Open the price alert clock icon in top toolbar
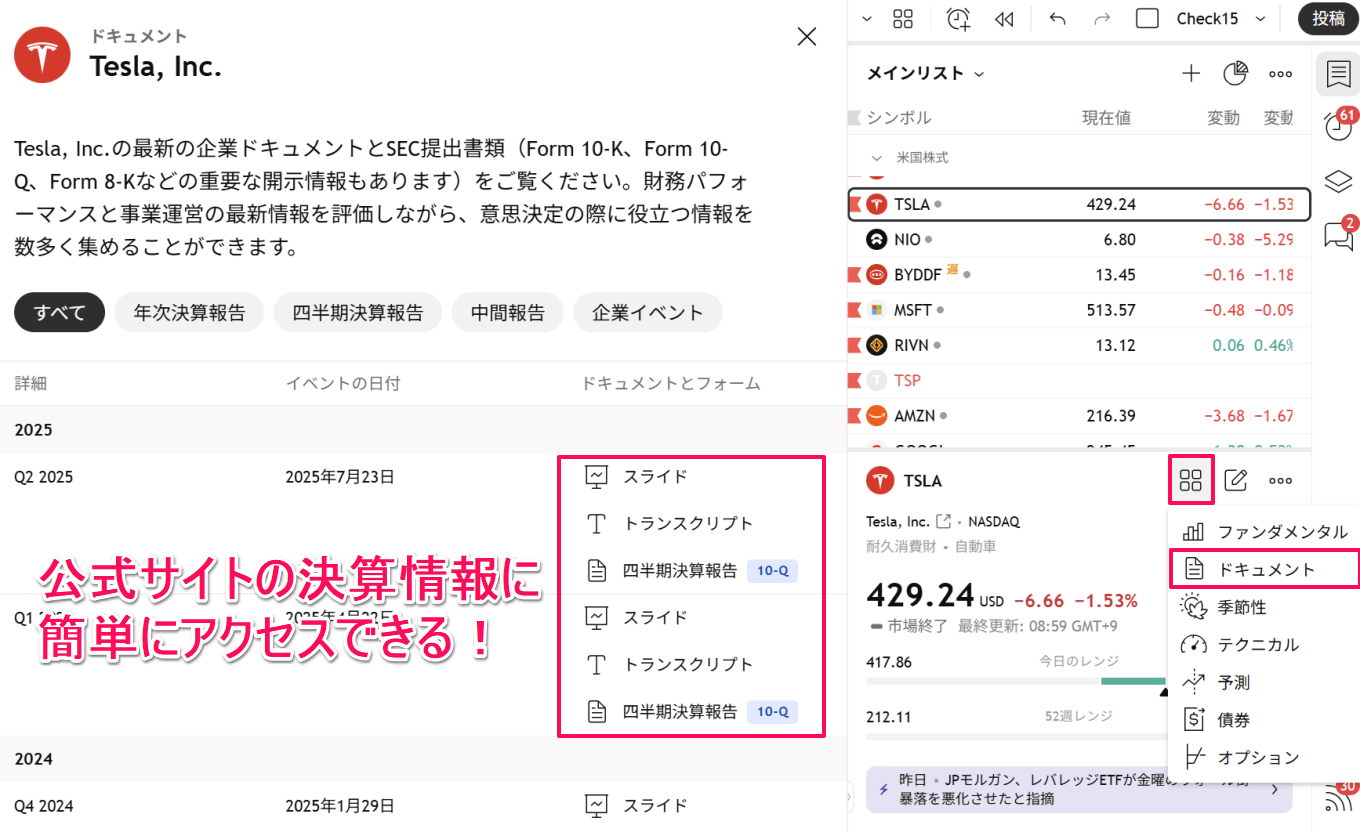This screenshot has height=832, width=1360. coord(957,18)
